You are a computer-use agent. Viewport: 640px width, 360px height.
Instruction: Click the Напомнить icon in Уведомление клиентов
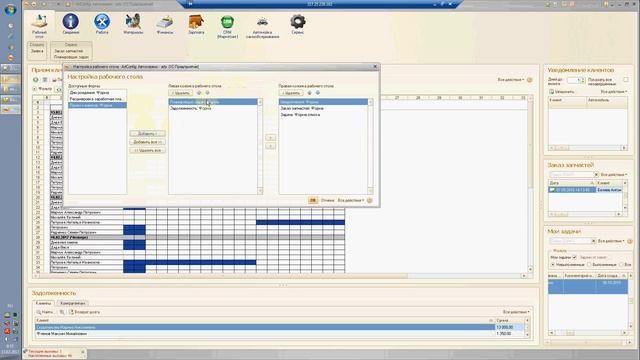[551, 92]
